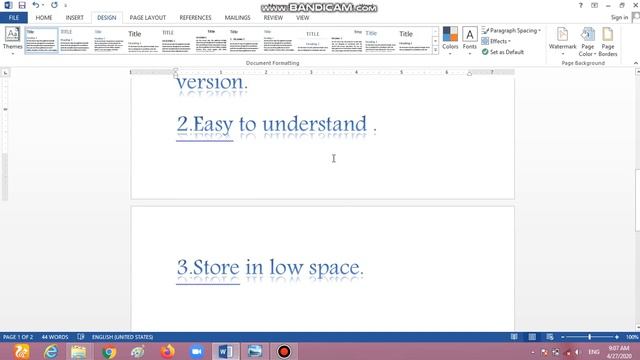This screenshot has height=360, width=640.
Task: Open Internet Explorer from the taskbar
Action: pos(51,351)
